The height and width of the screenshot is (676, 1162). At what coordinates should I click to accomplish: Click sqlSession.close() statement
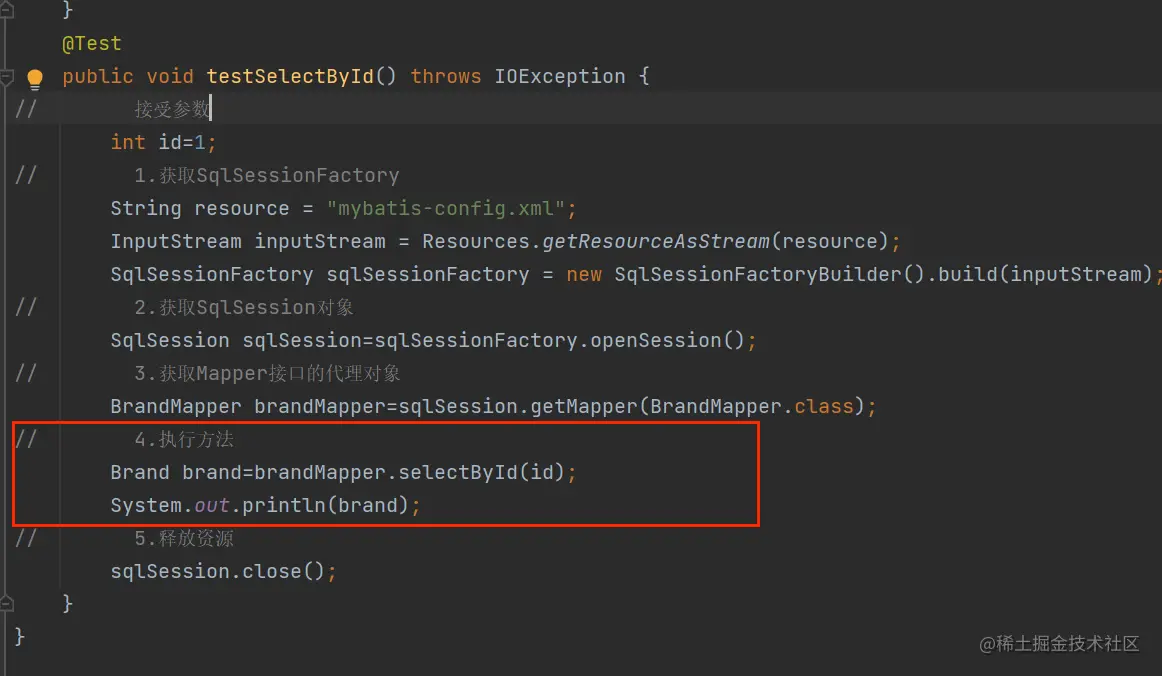[223, 571]
